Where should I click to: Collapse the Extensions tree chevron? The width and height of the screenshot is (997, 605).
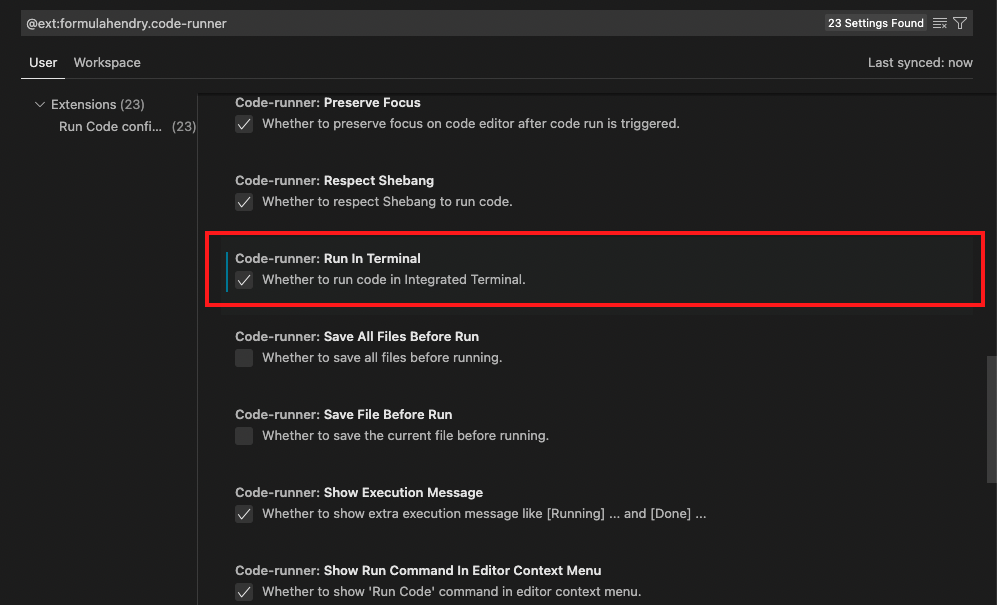click(x=39, y=104)
